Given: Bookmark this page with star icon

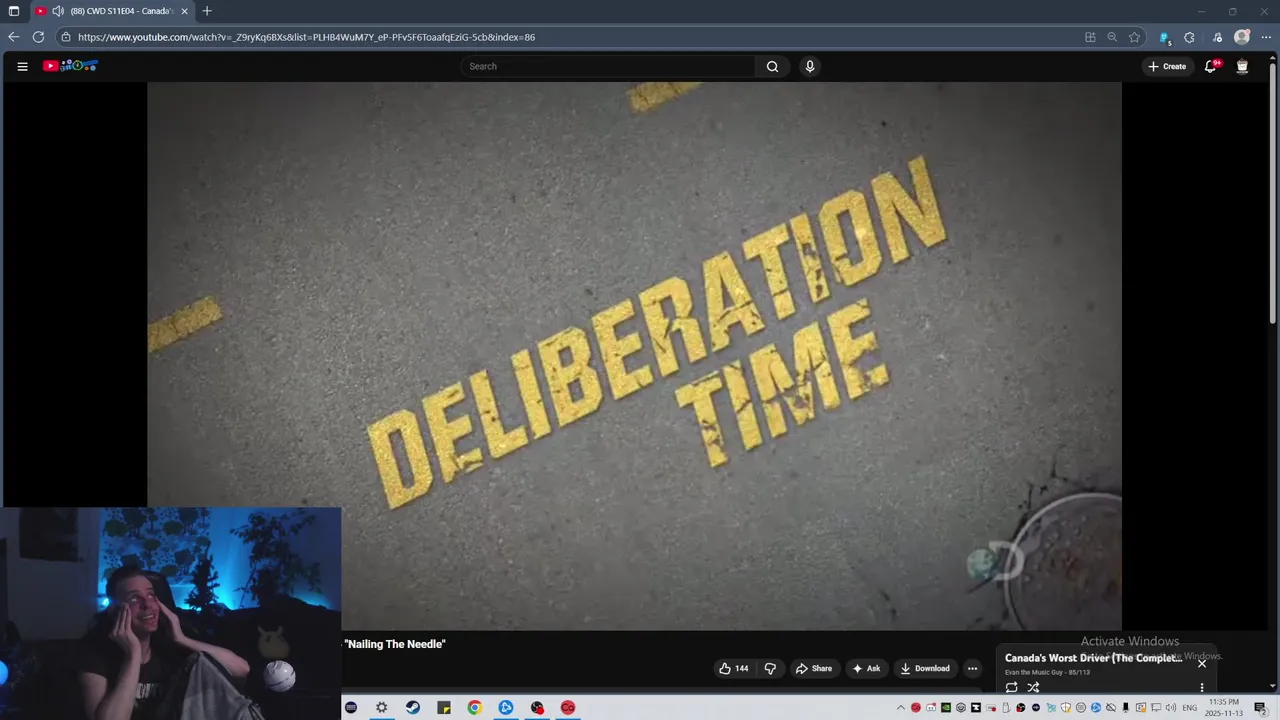Looking at the screenshot, I should click(1134, 37).
